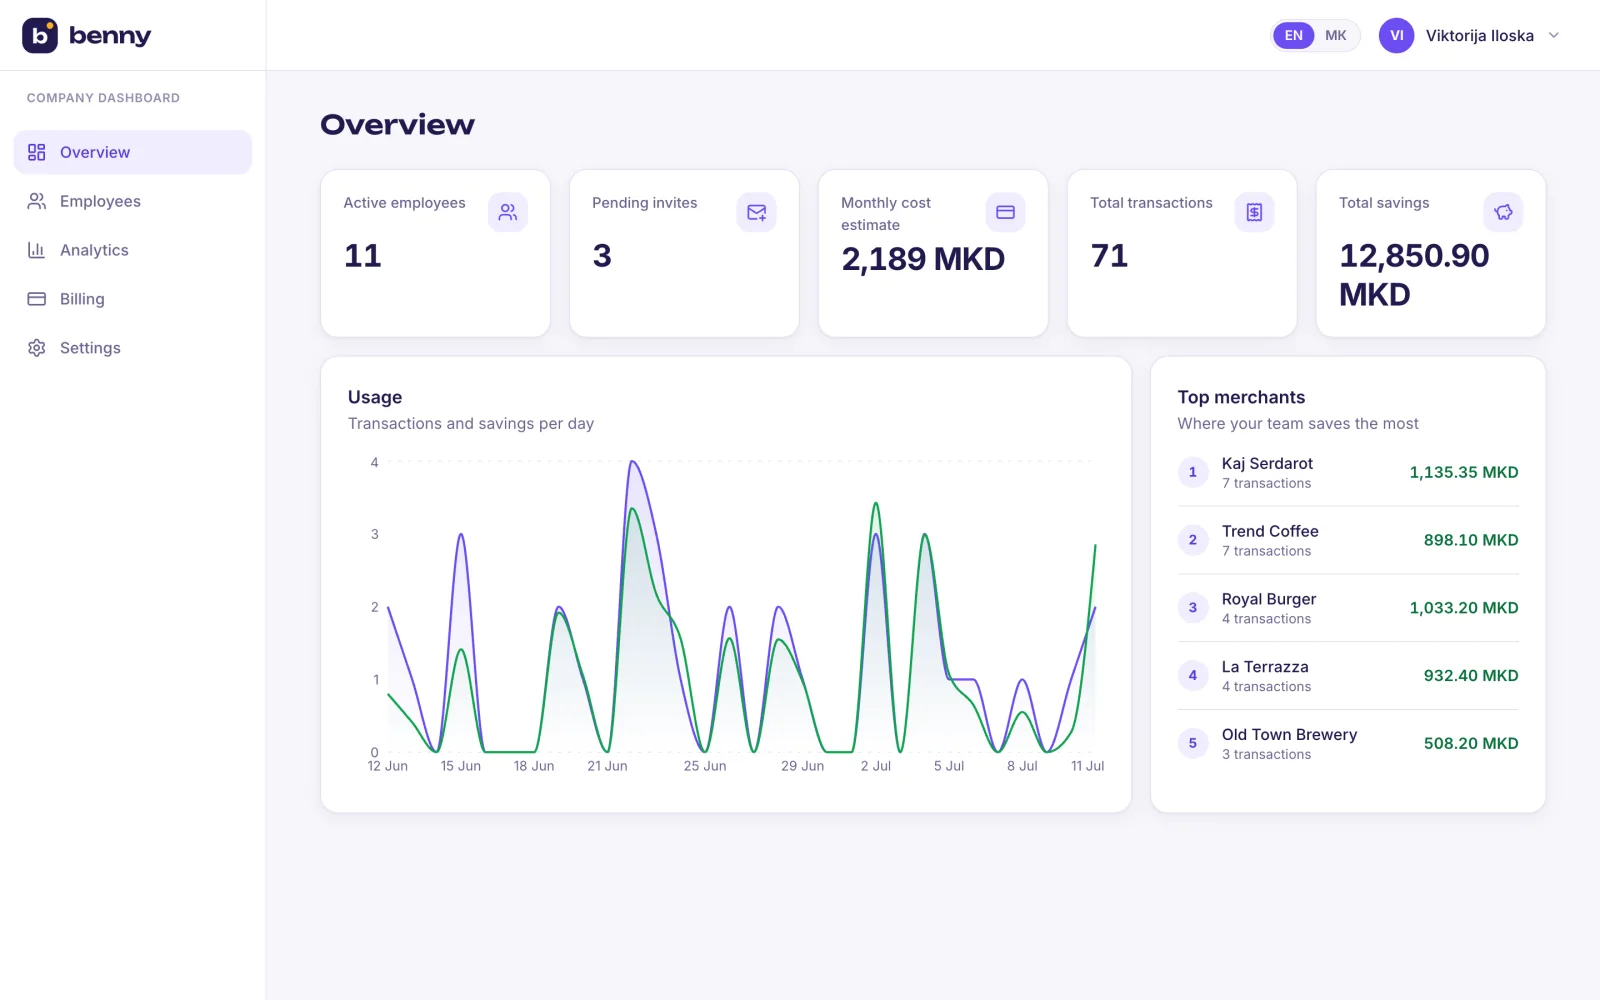The width and height of the screenshot is (1600, 1000).
Task: Navigate to Billing
Action: click(133, 299)
